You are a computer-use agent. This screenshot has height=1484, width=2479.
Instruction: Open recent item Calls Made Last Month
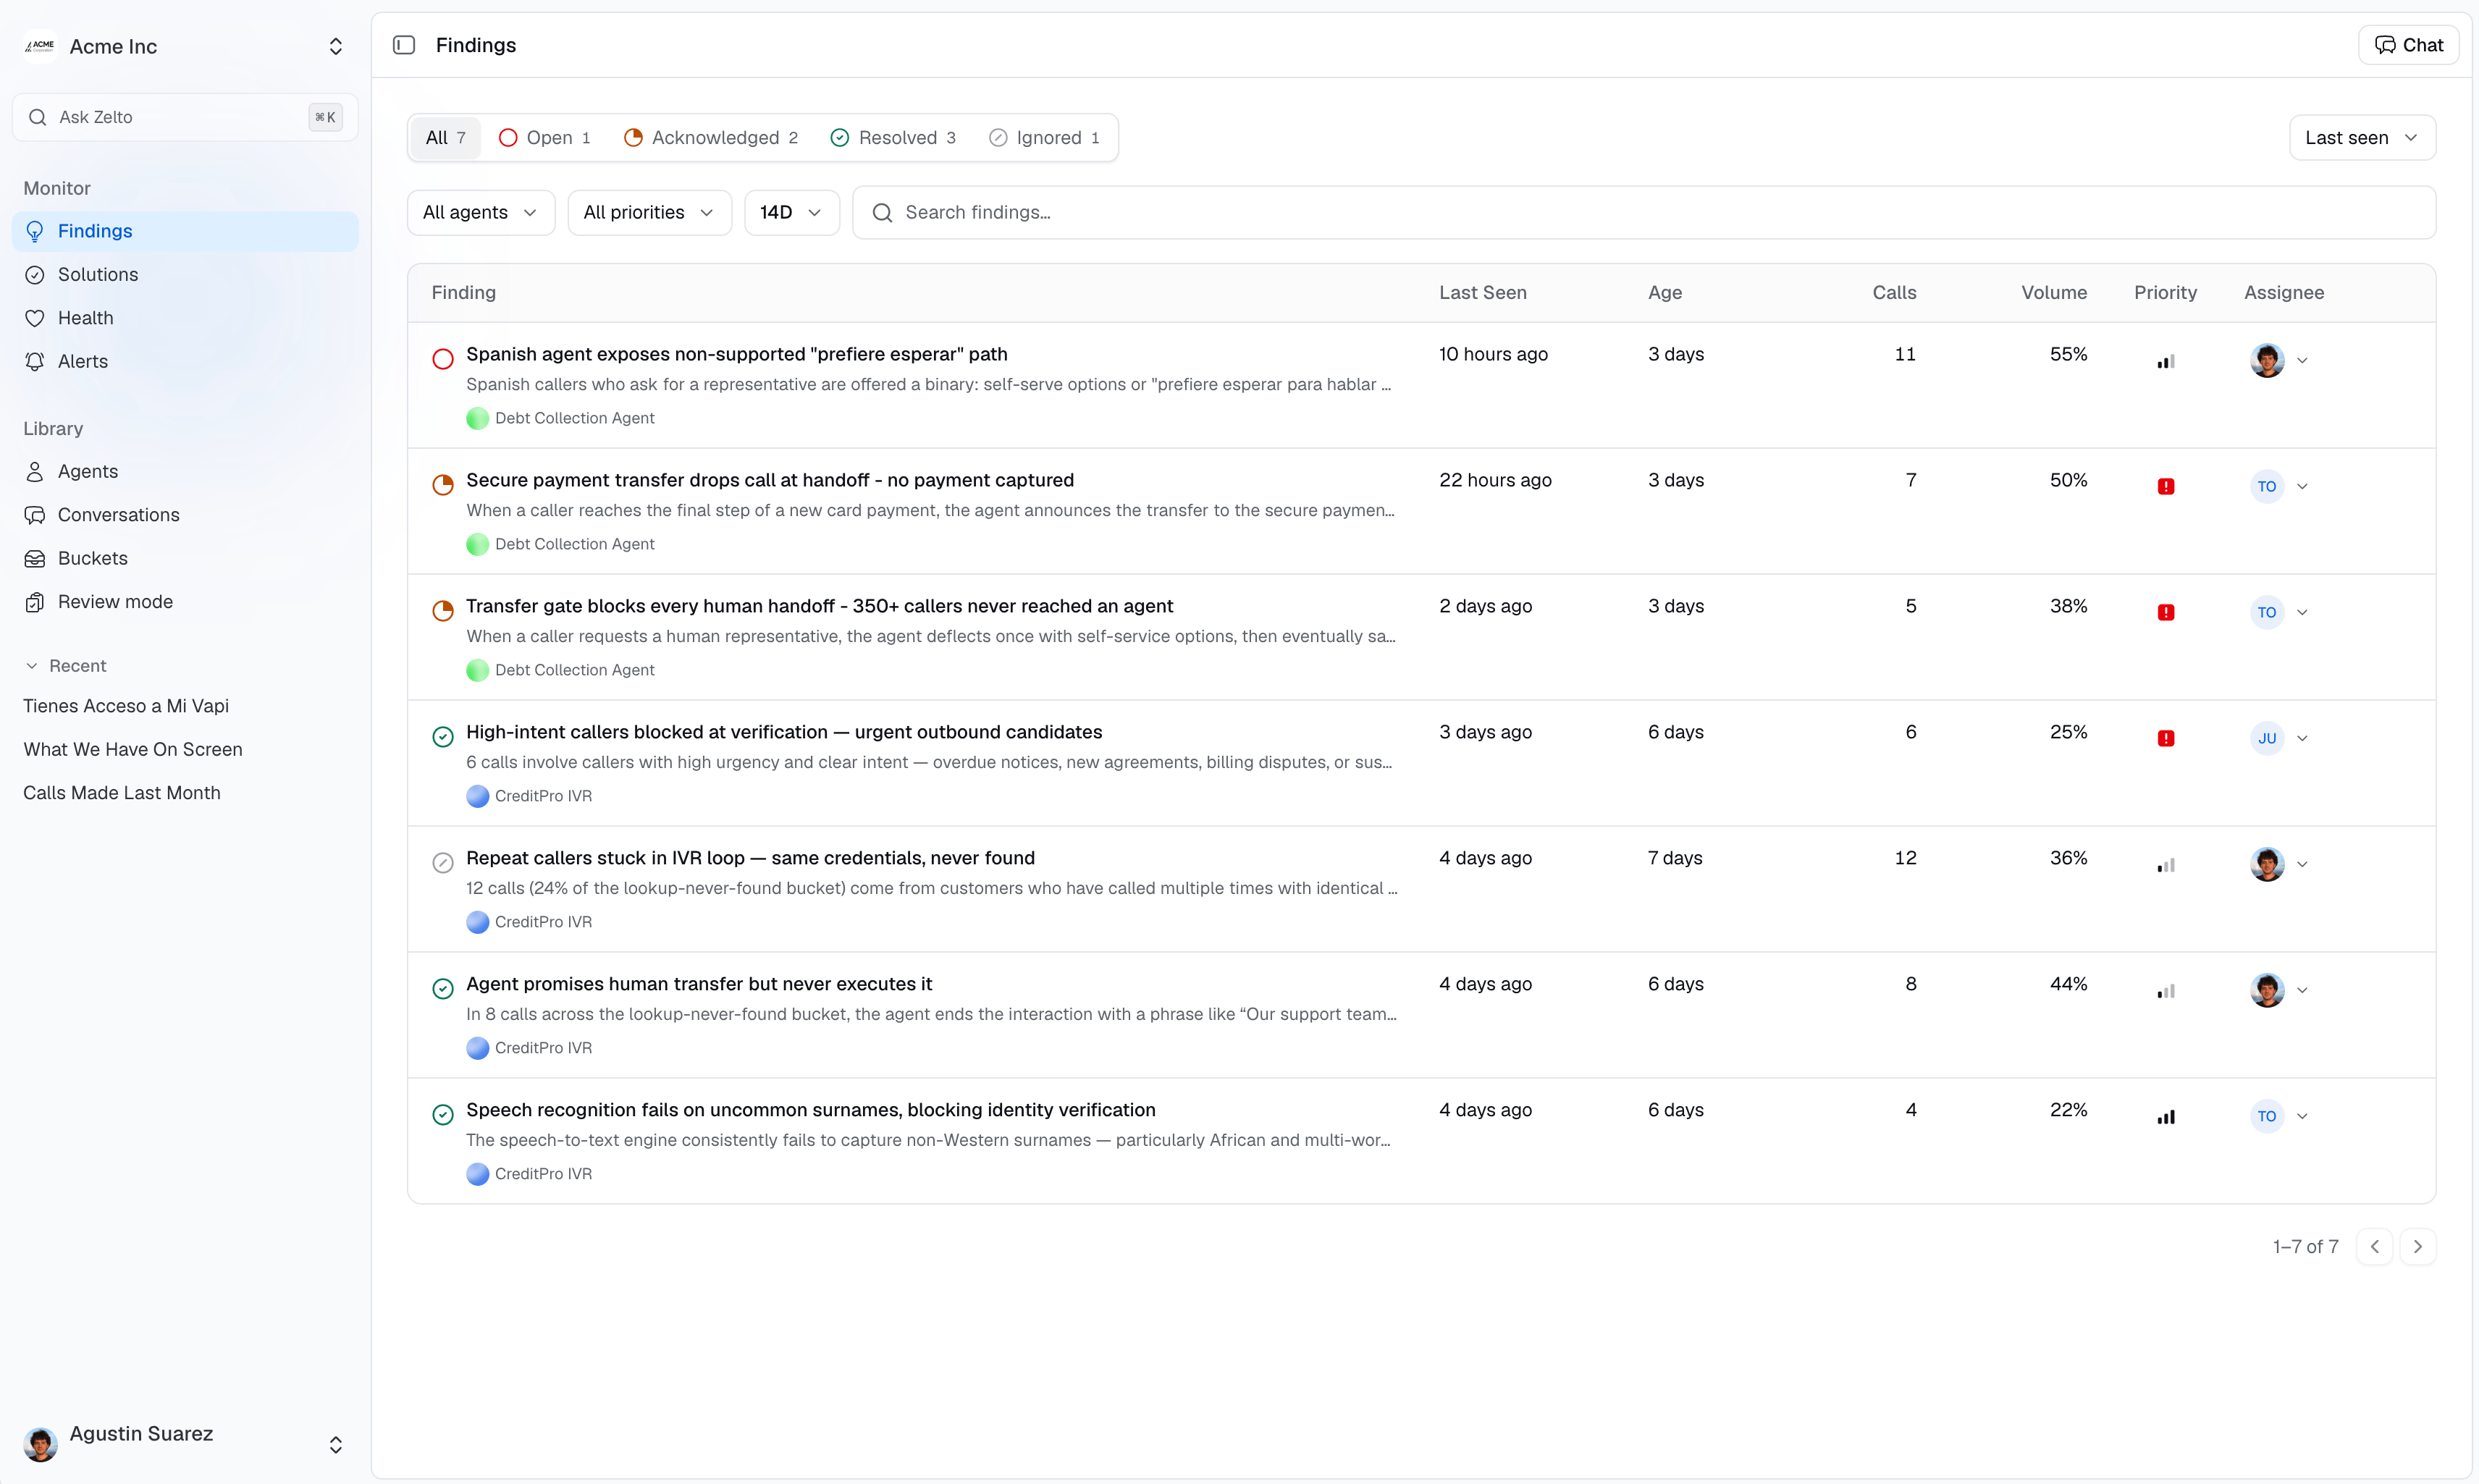click(122, 793)
